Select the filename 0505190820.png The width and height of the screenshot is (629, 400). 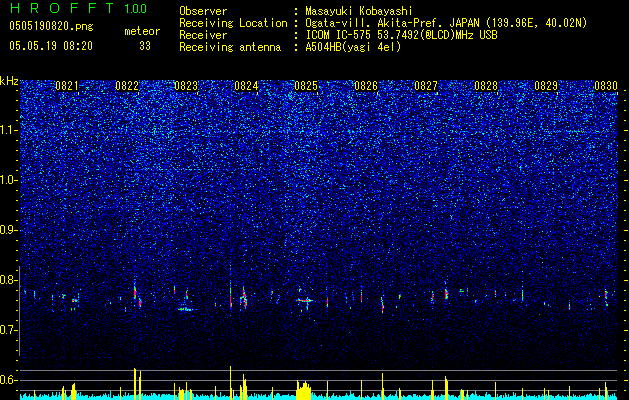coord(51,27)
